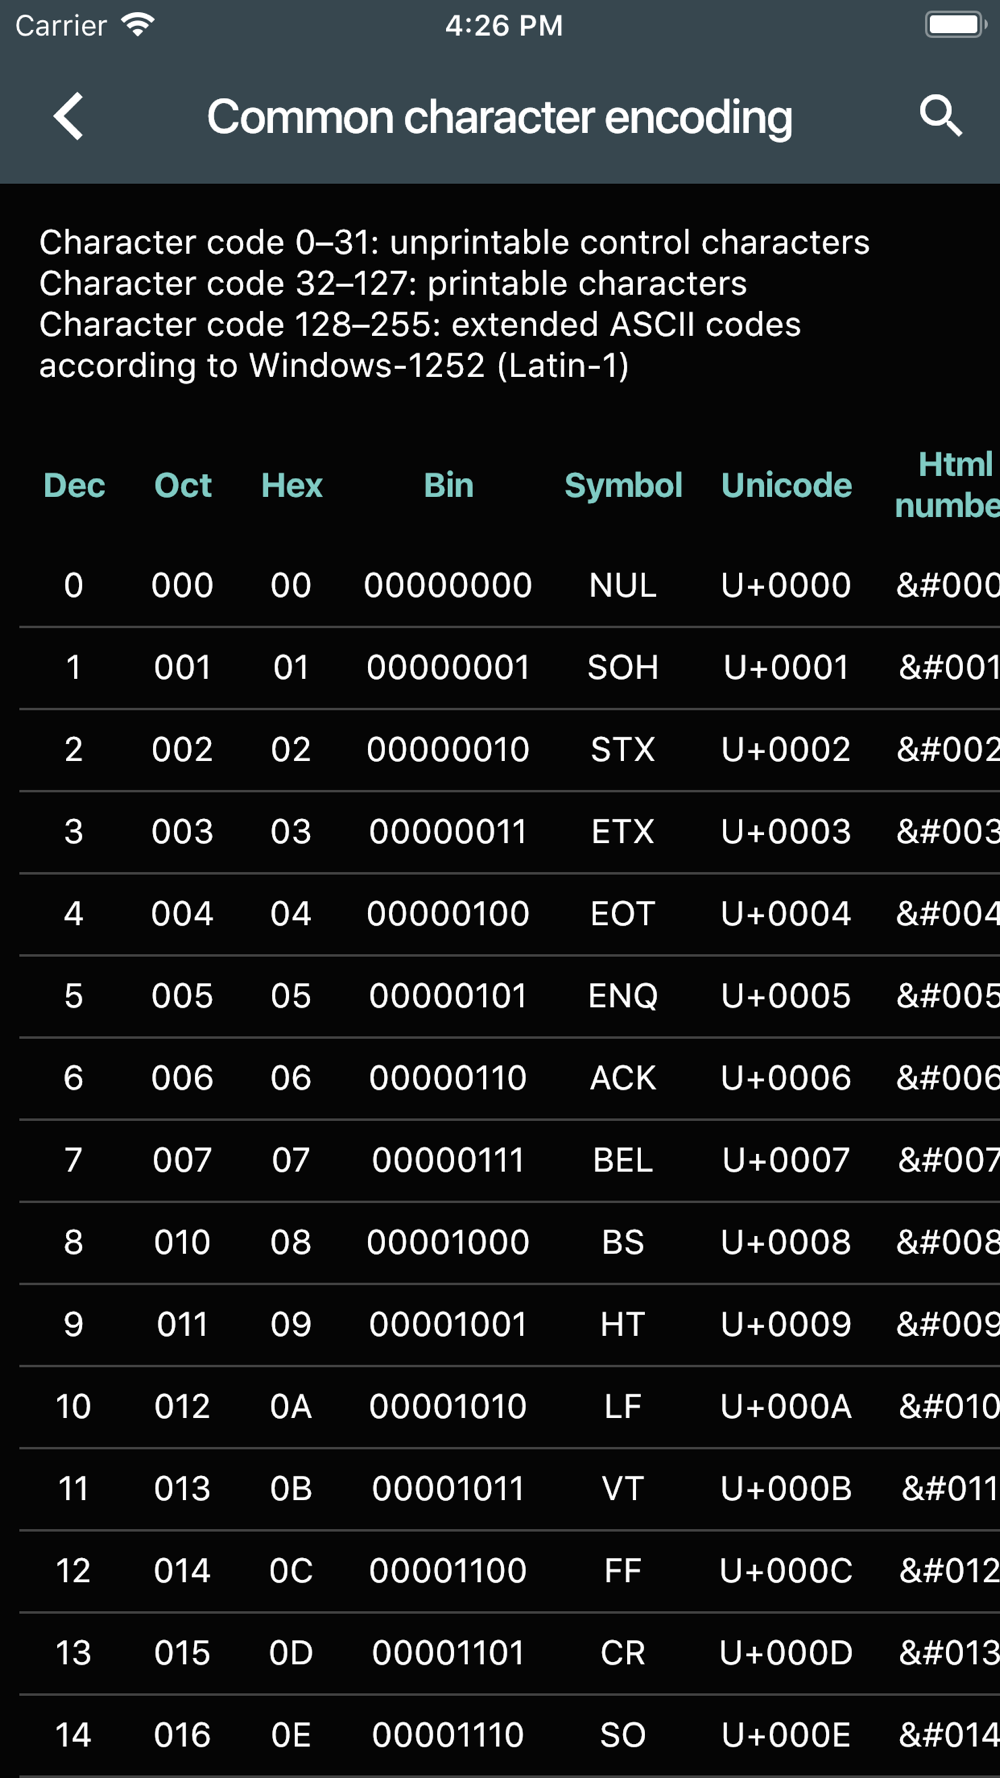Viewport: 1000px width, 1778px height.
Task: Tap the clock showing 4:26 PM
Action: click(504, 25)
